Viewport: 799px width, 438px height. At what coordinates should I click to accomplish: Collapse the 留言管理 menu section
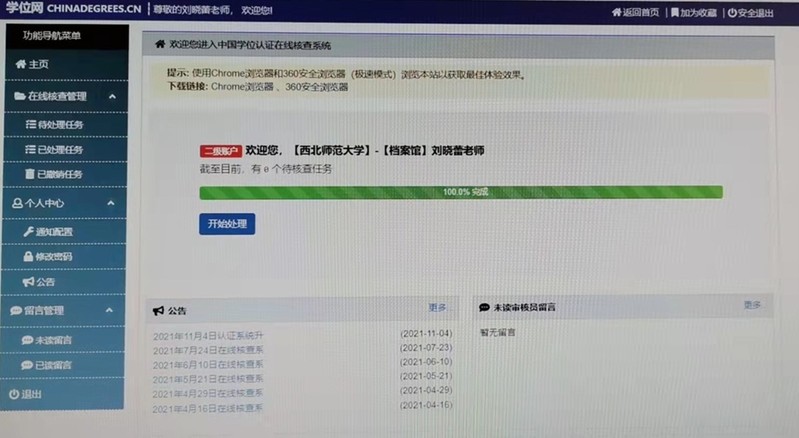pos(111,311)
